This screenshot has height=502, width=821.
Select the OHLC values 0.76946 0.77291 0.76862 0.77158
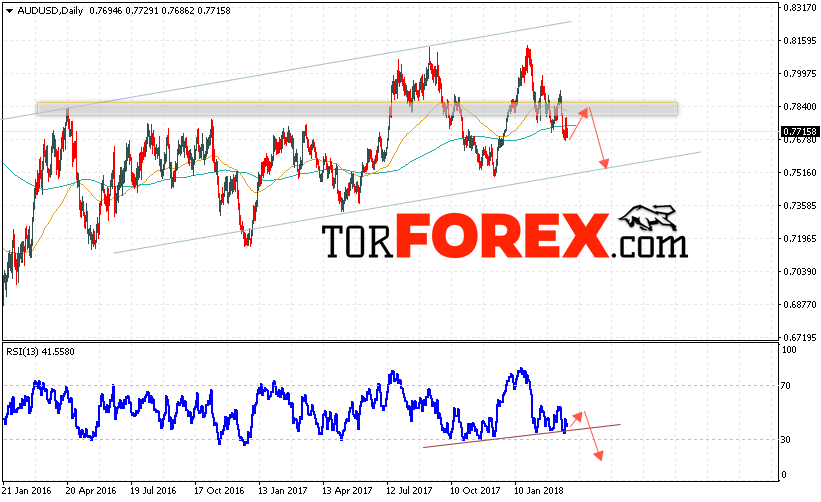pos(160,10)
